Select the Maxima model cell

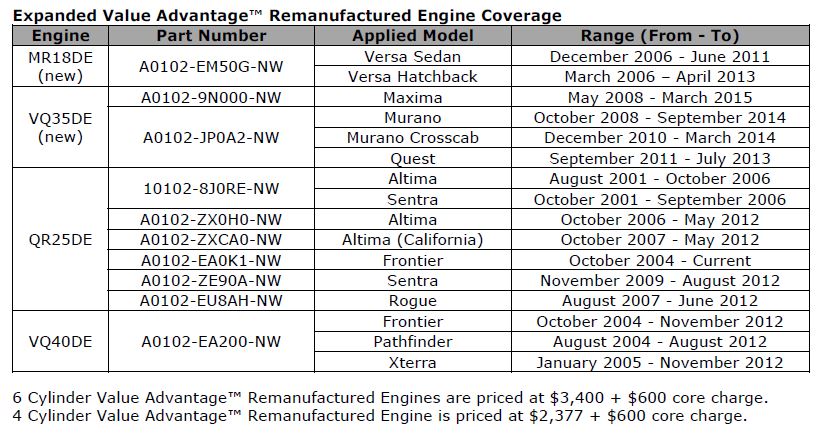tap(410, 98)
